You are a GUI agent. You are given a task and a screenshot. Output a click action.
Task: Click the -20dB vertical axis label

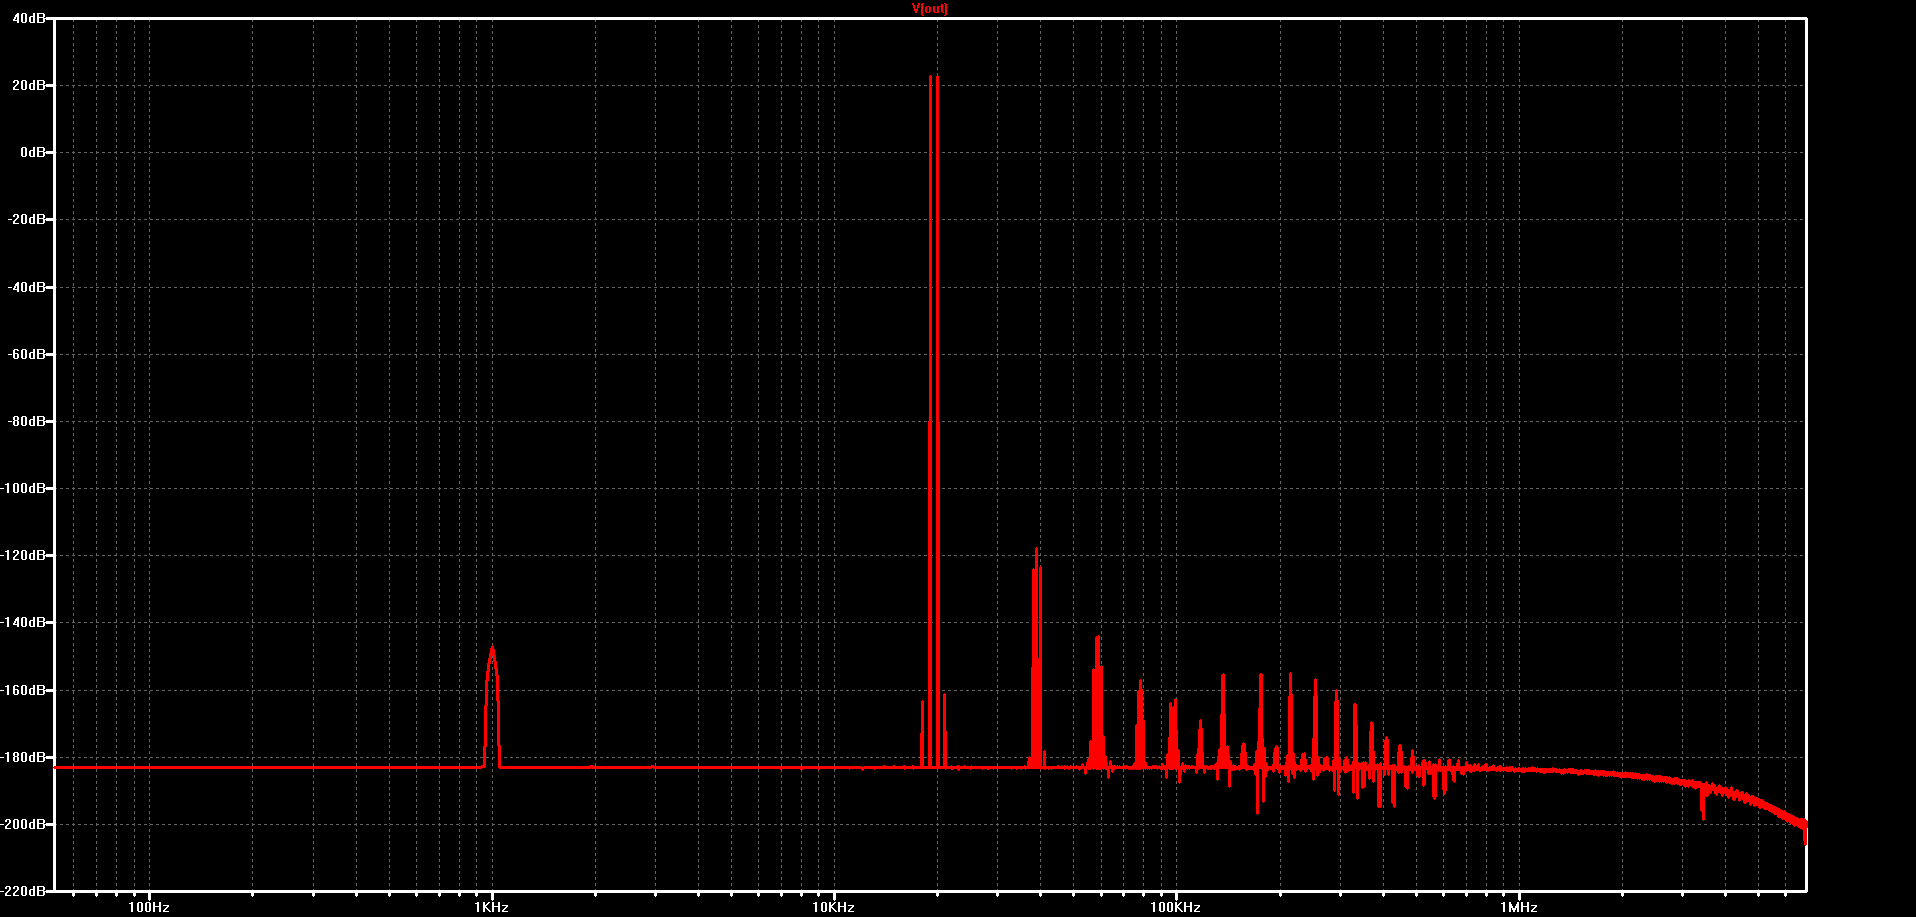tap(26, 219)
